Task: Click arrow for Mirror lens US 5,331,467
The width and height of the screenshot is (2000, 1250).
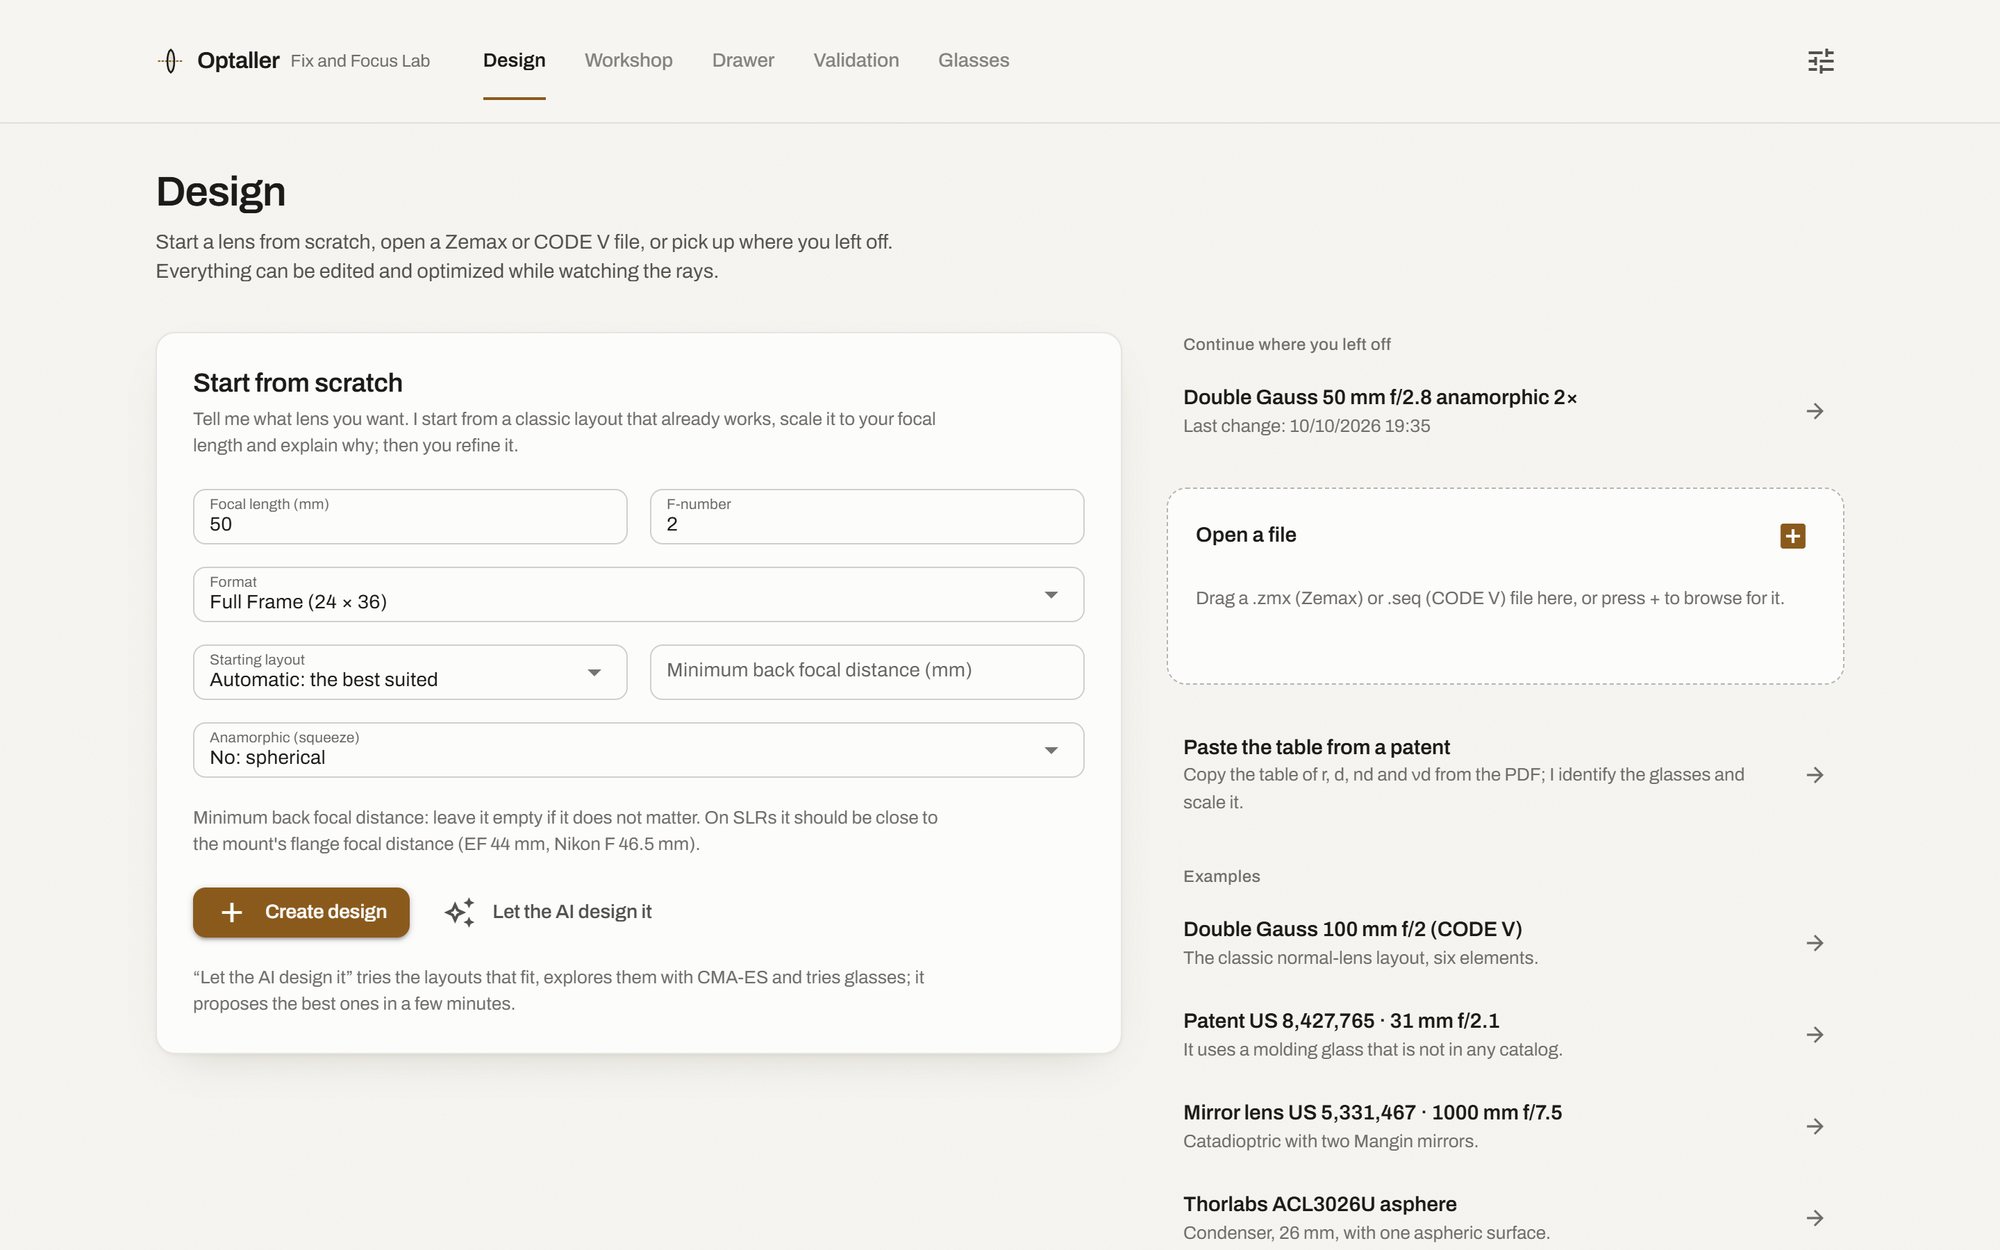Action: tap(1814, 1127)
